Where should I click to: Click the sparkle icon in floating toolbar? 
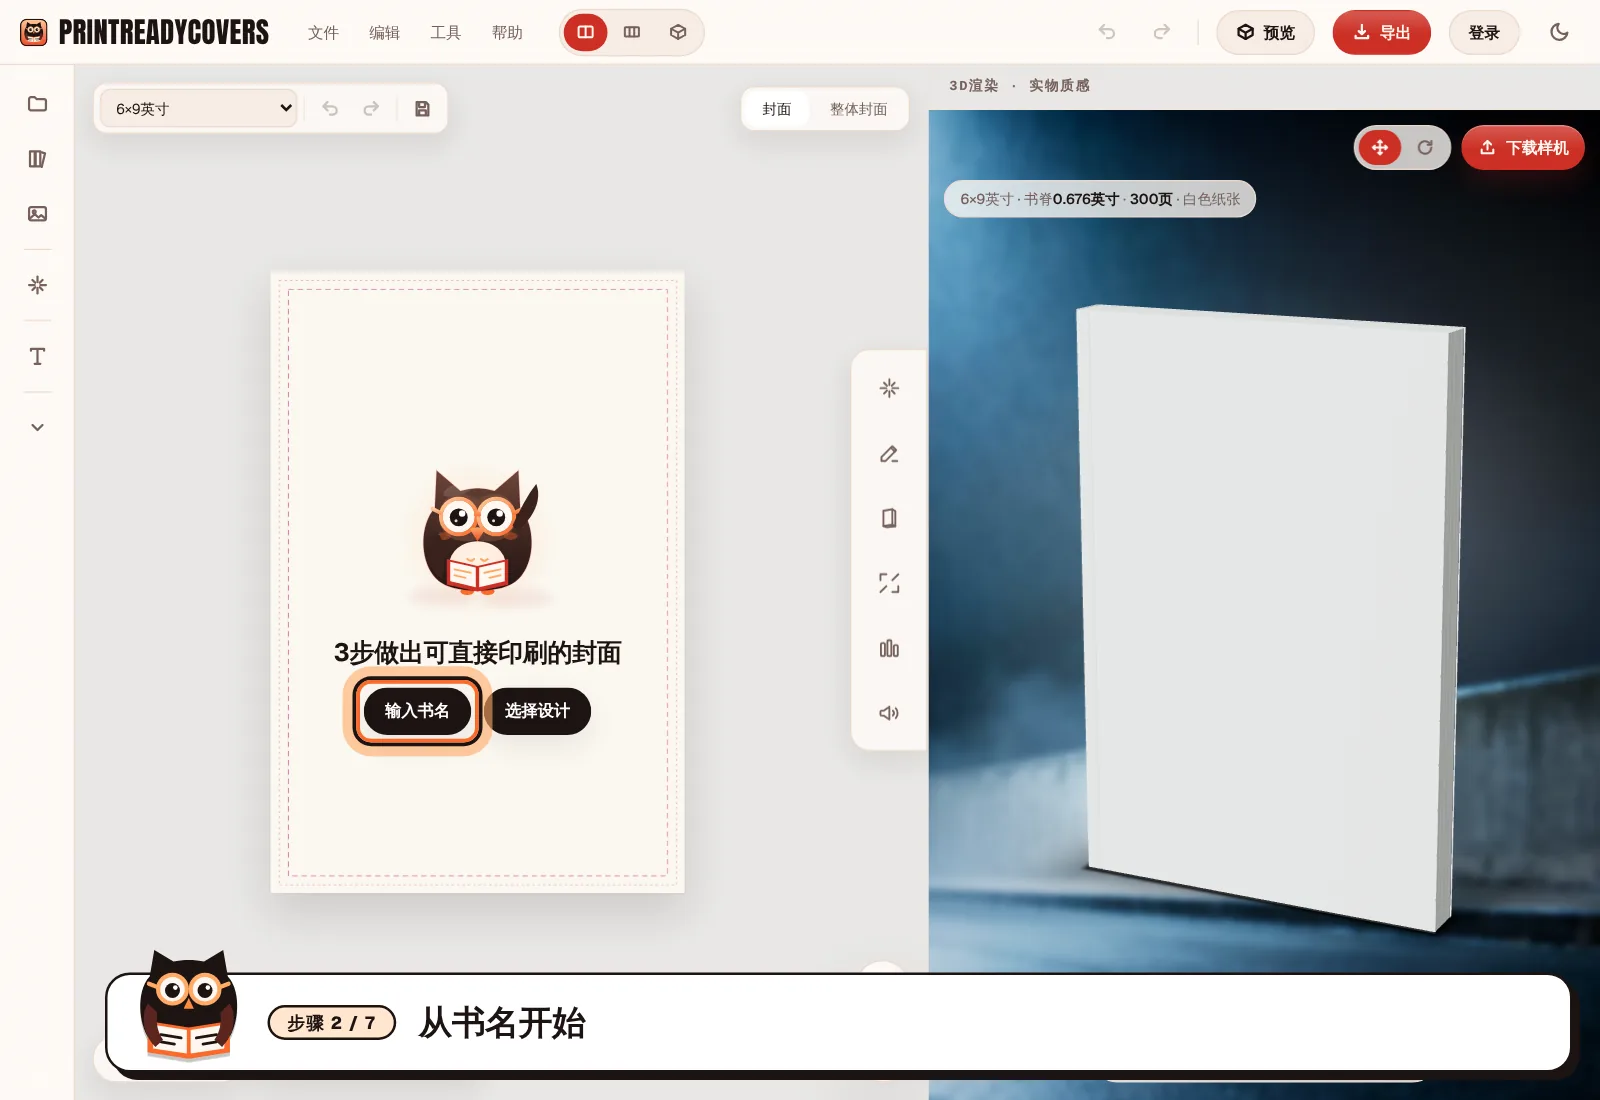(889, 388)
